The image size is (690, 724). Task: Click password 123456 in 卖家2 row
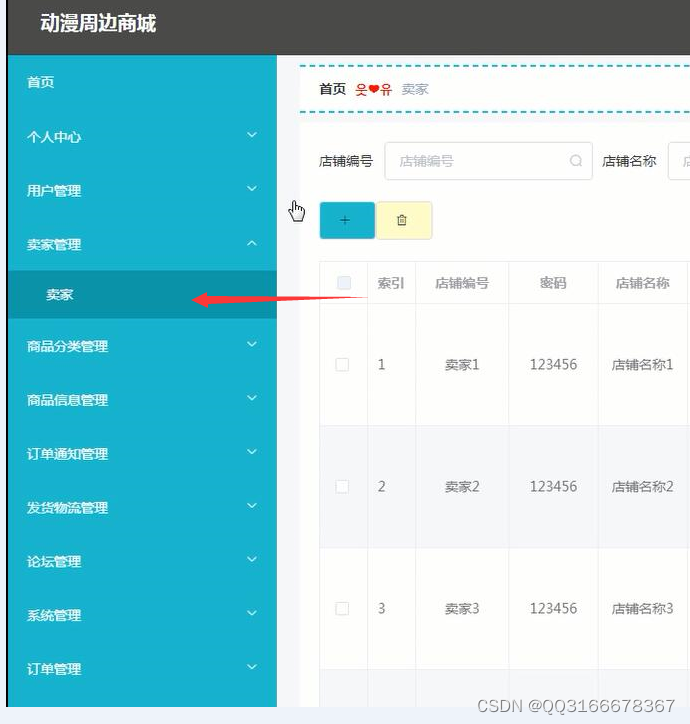[x=553, y=486]
